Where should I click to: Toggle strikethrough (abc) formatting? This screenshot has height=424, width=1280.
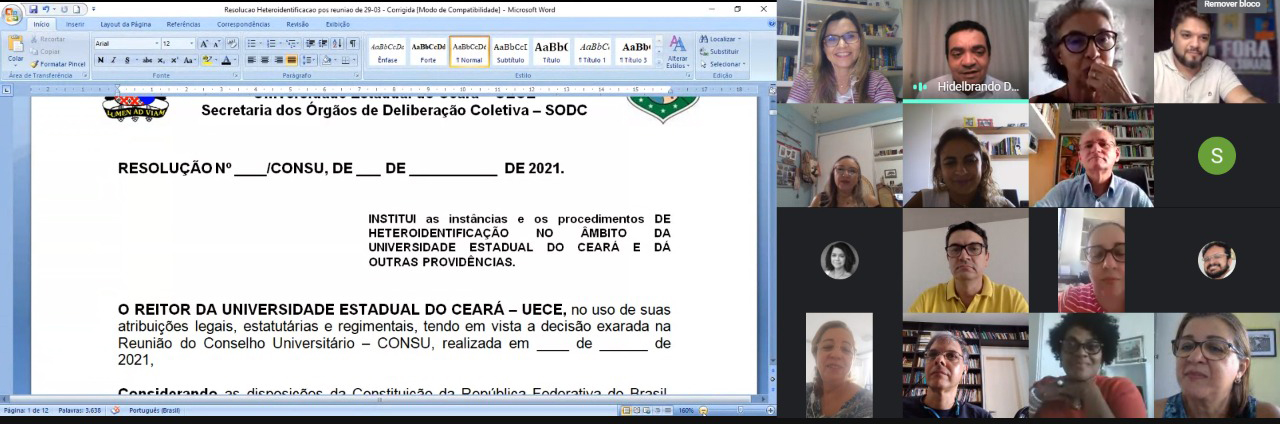pyautogui.click(x=147, y=60)
